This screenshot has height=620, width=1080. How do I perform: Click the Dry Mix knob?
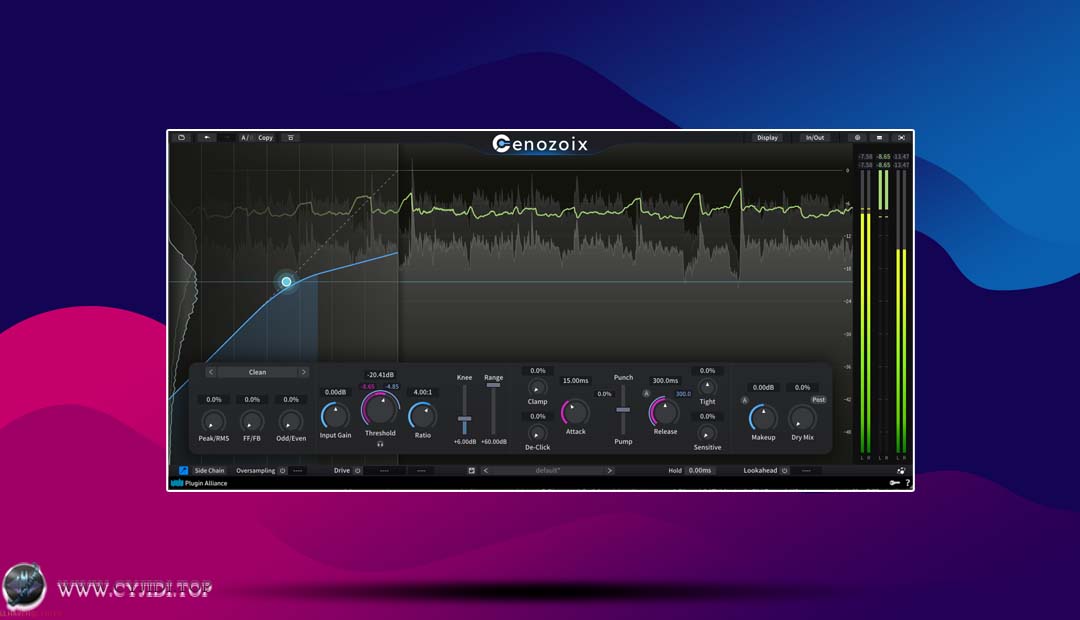click(802, 418)
